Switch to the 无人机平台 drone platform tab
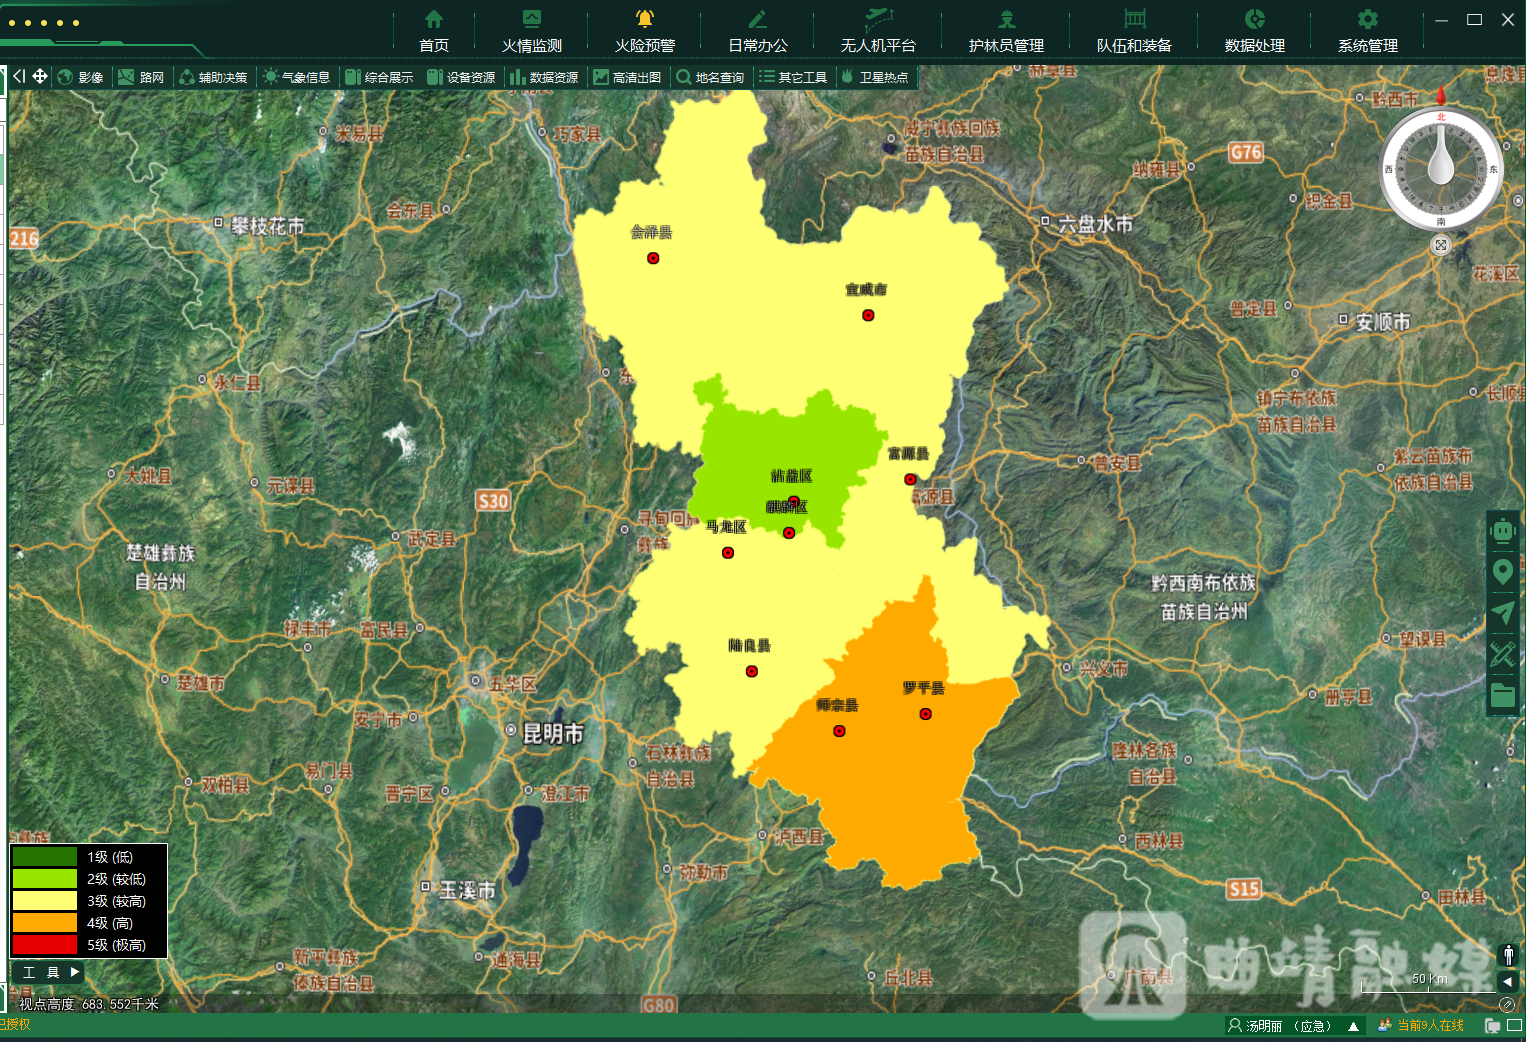The width and height of the screenshot is (1526, 1042). click(x=877, y=31)
